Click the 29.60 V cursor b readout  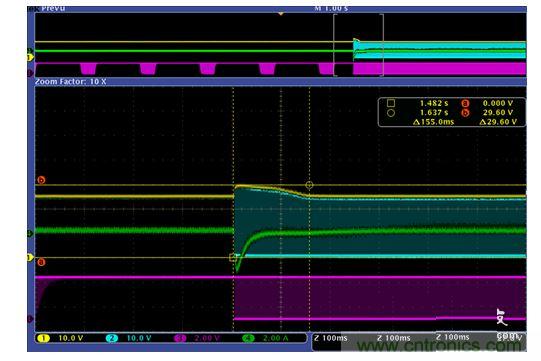(x=498, y=113)
